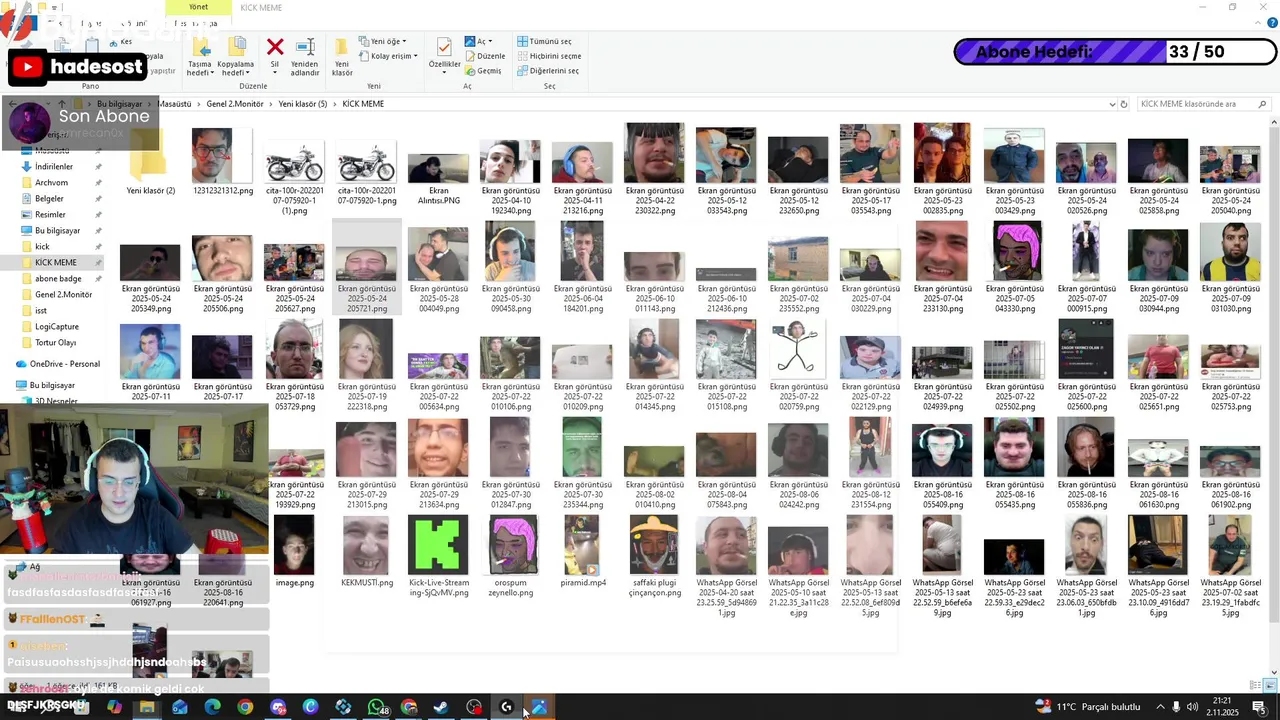This screenshot has width=1280, height=720.
Task: Switch to the Yönet ribbon tab
Action: (199, 7)
